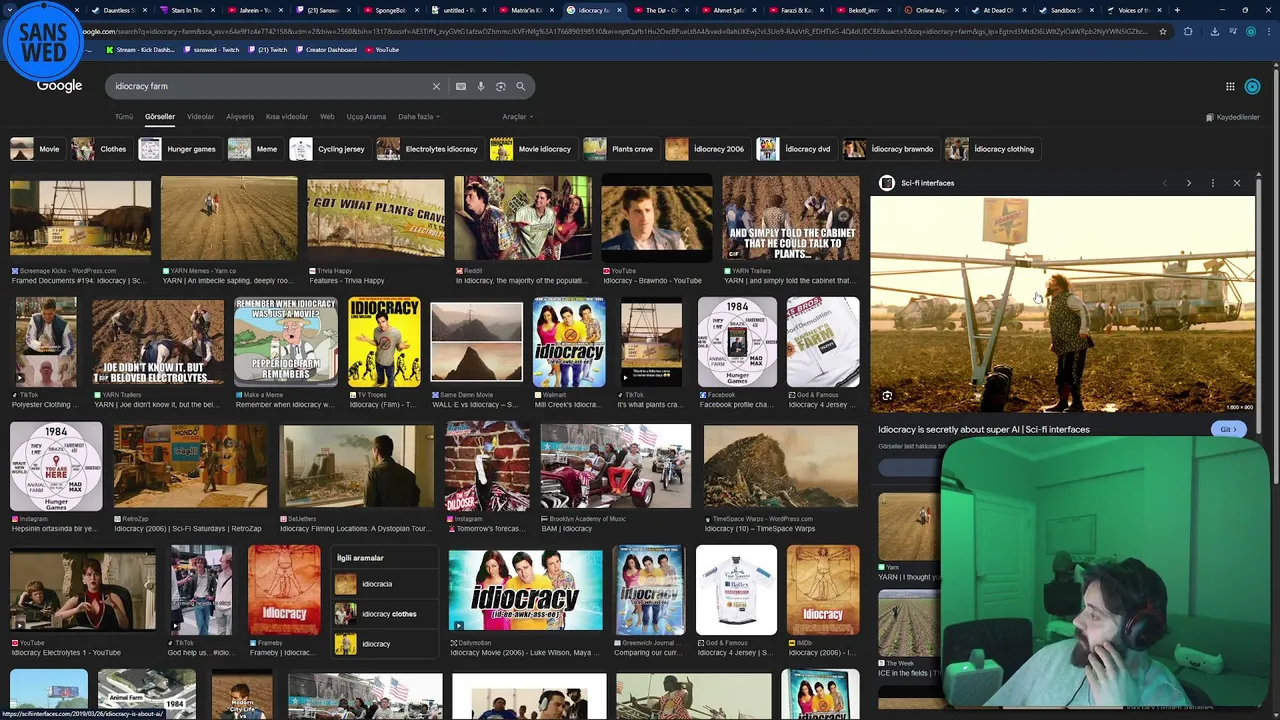Open the Araçlar tools dropdown
This screenshot has height=720, width=1280.
coord(517,117)
